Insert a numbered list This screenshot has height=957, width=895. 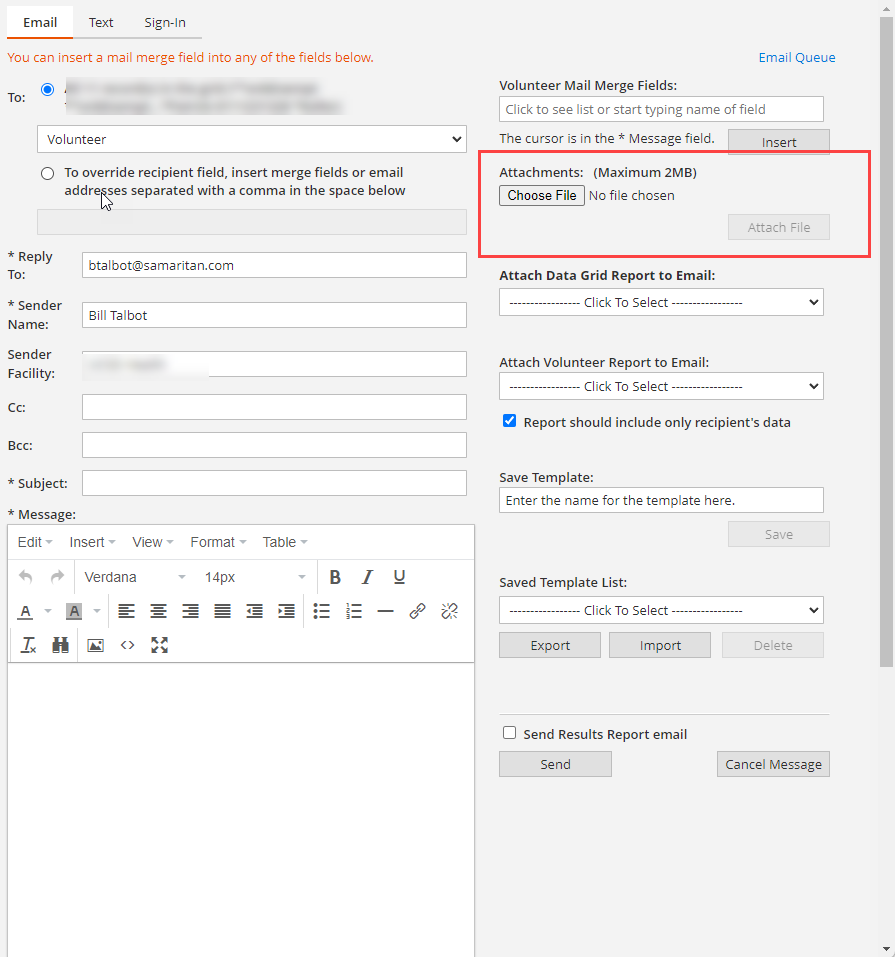pos(354,611)
